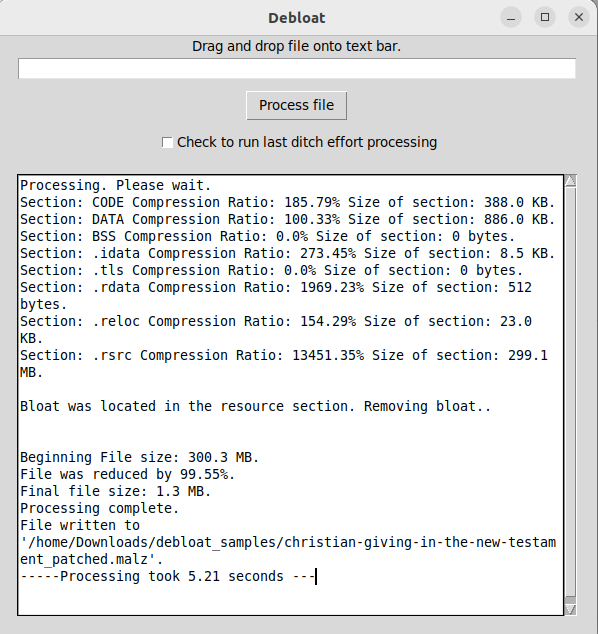Click the /home/Downloads/debloat_samples output path
The width and height of the screenshot is (598, 634).
[x=288, y=551]
